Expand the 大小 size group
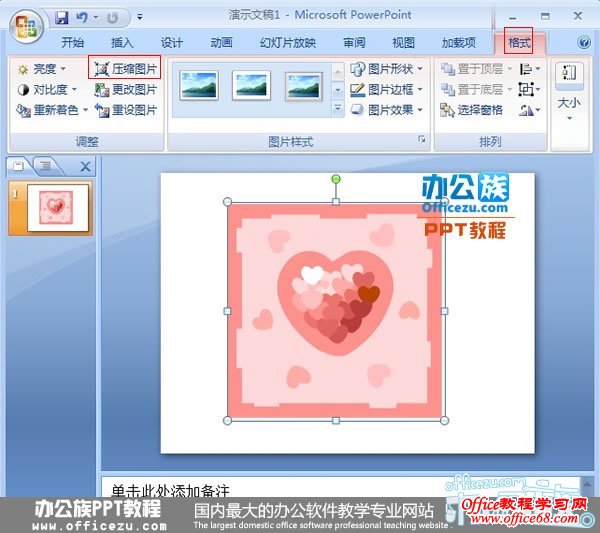Viewport: 600px width, 533px height. point(569,92)
